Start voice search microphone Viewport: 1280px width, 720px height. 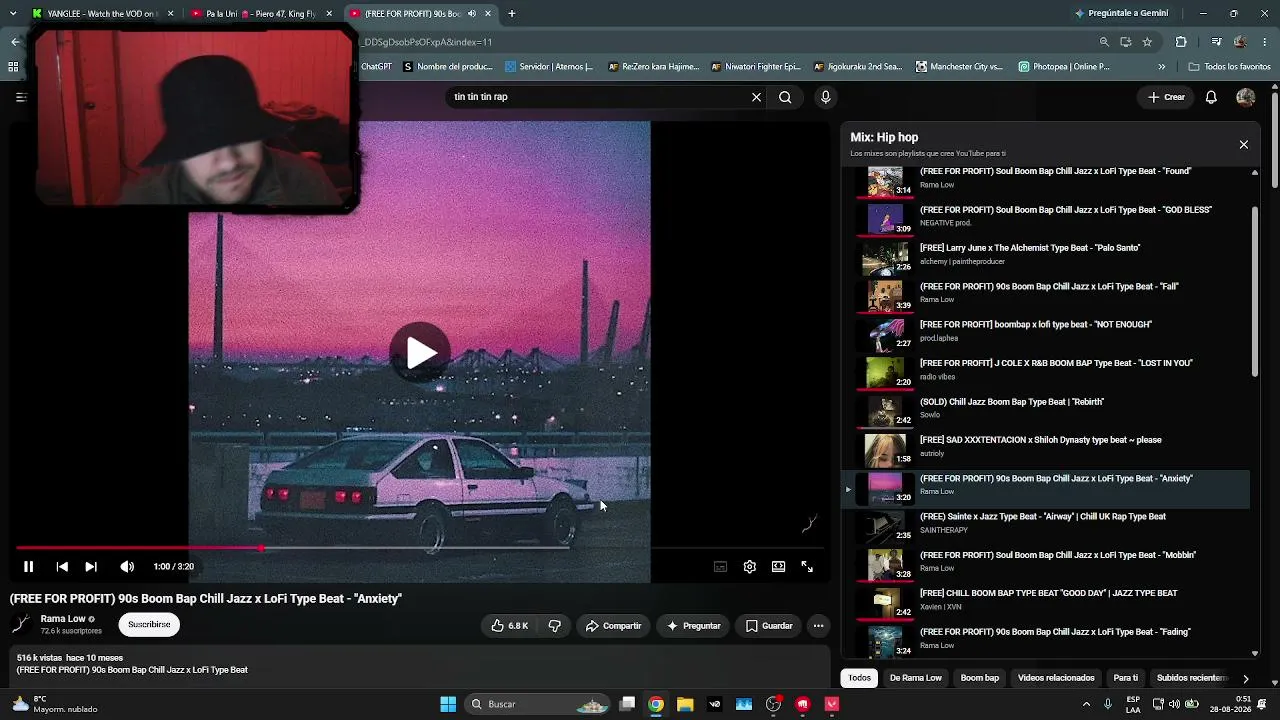[825, 97]
